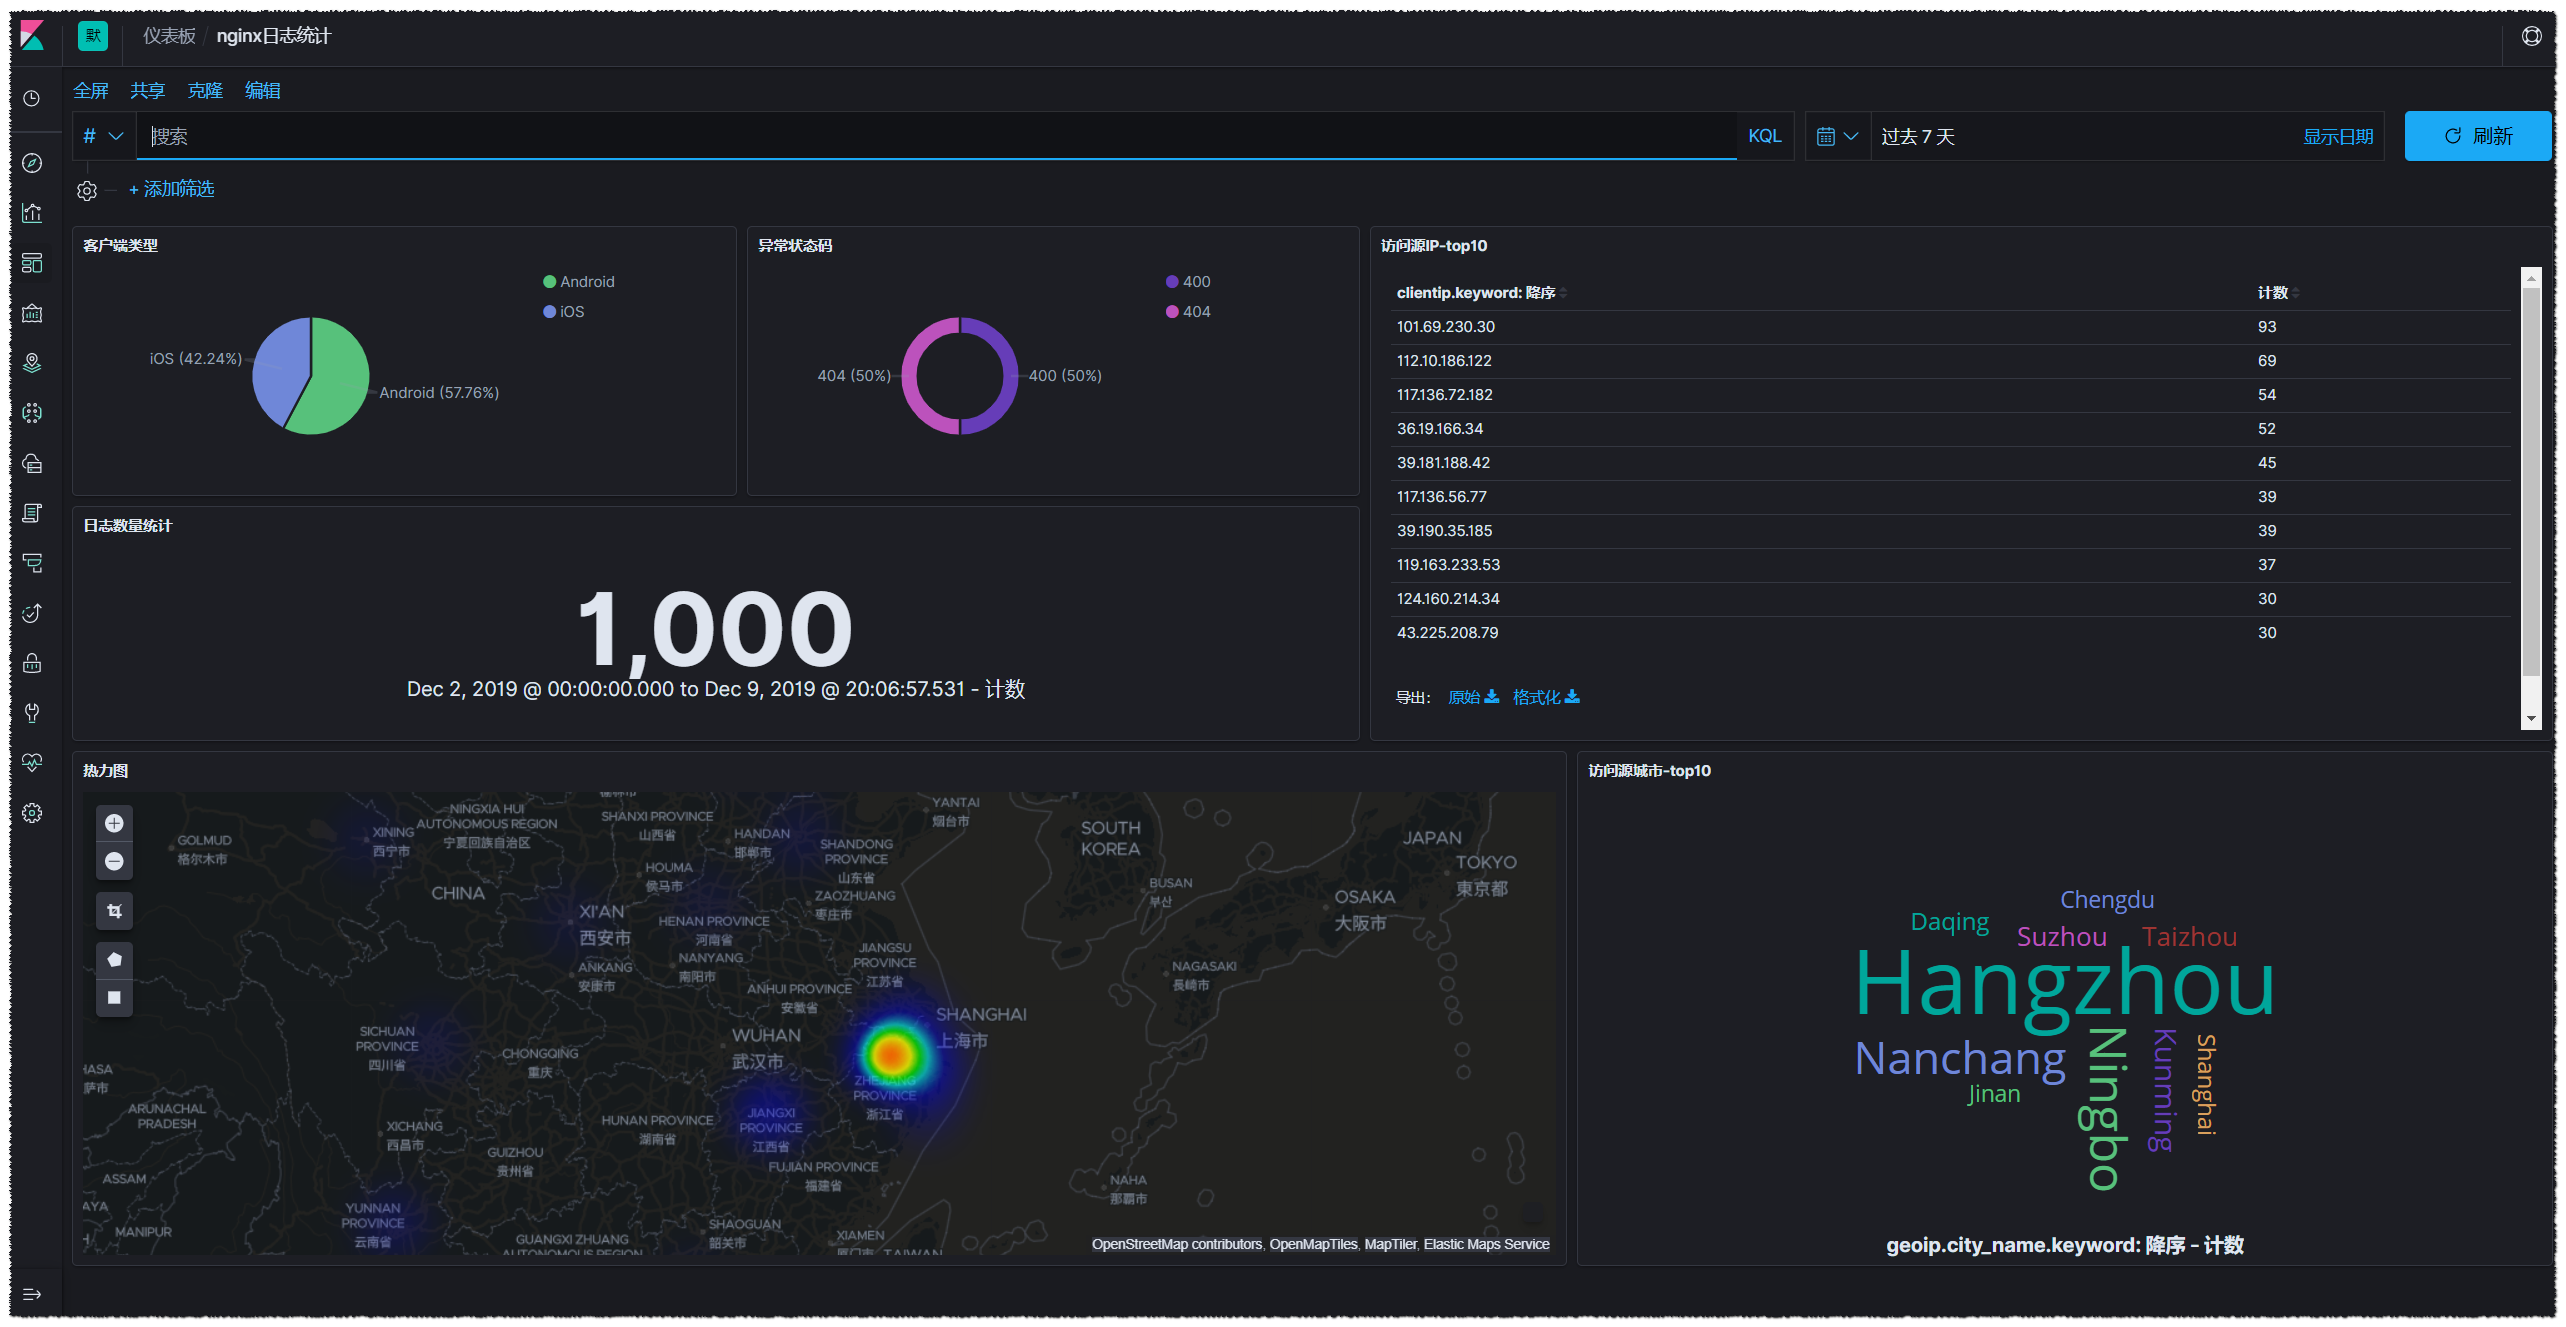Viewport: 2566px width, 1327px height.
Task: Open the Management gear icon in sidebar
Action: coord(32,812)
